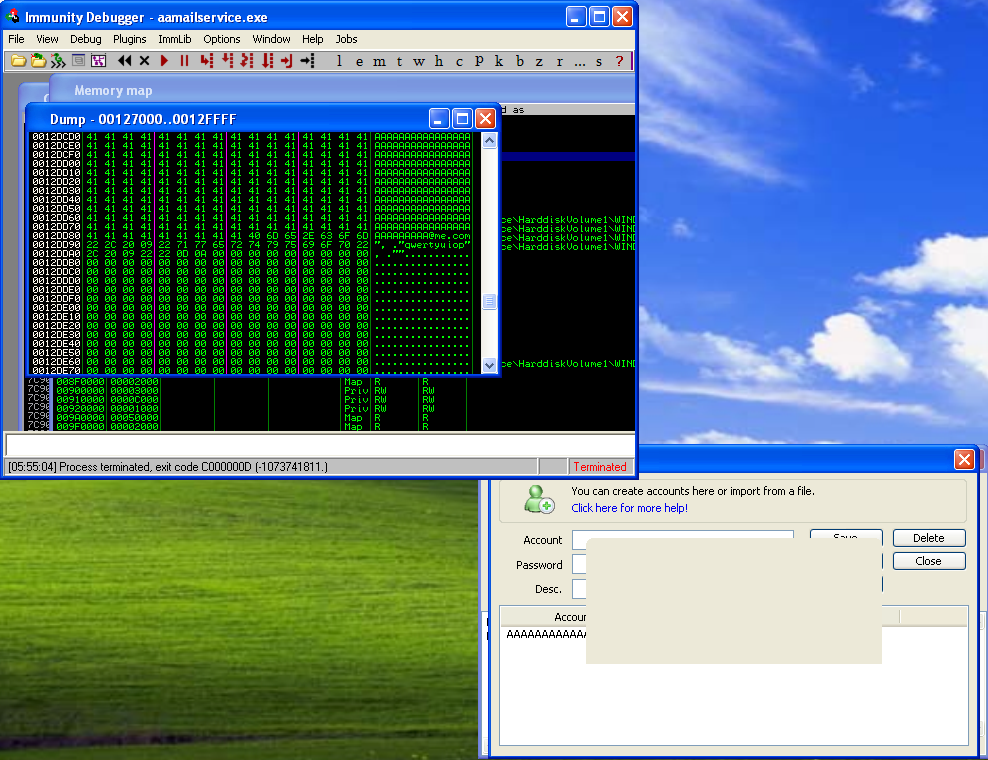Select dump row at address 0012DCD0
The image size is (988, 760).
(251, 136)
